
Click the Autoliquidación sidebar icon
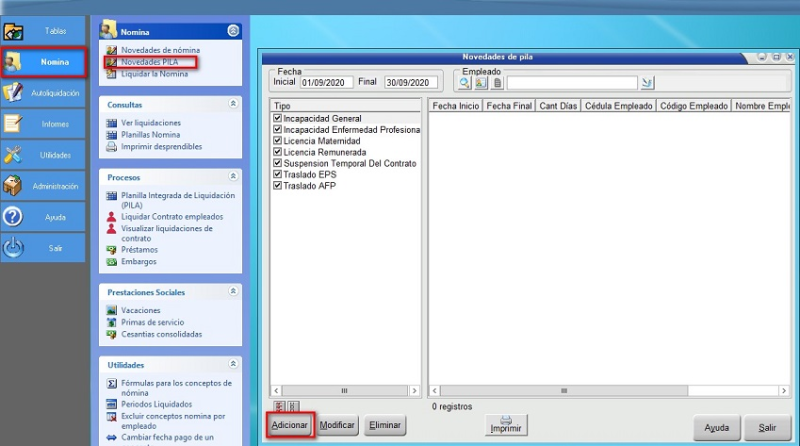point(14,93)
